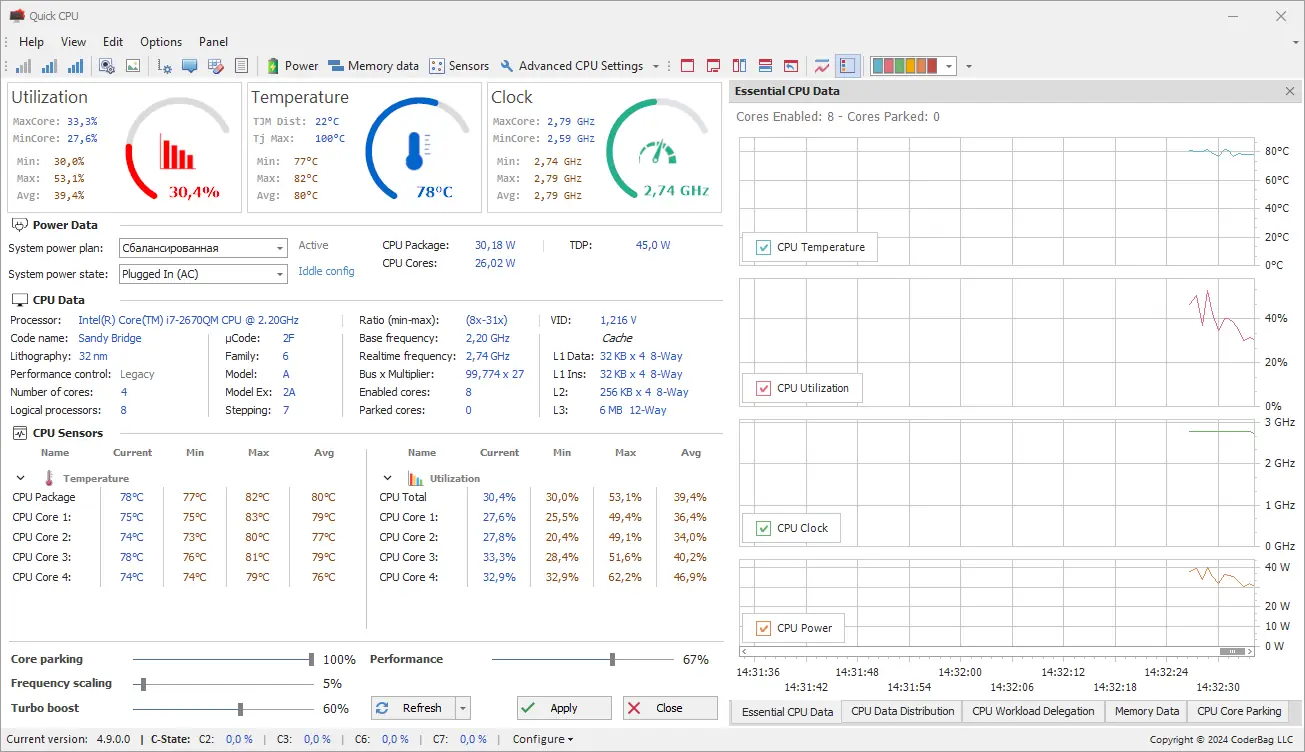Click the speedometer icon in Clock gauge

tap(657, 152)
